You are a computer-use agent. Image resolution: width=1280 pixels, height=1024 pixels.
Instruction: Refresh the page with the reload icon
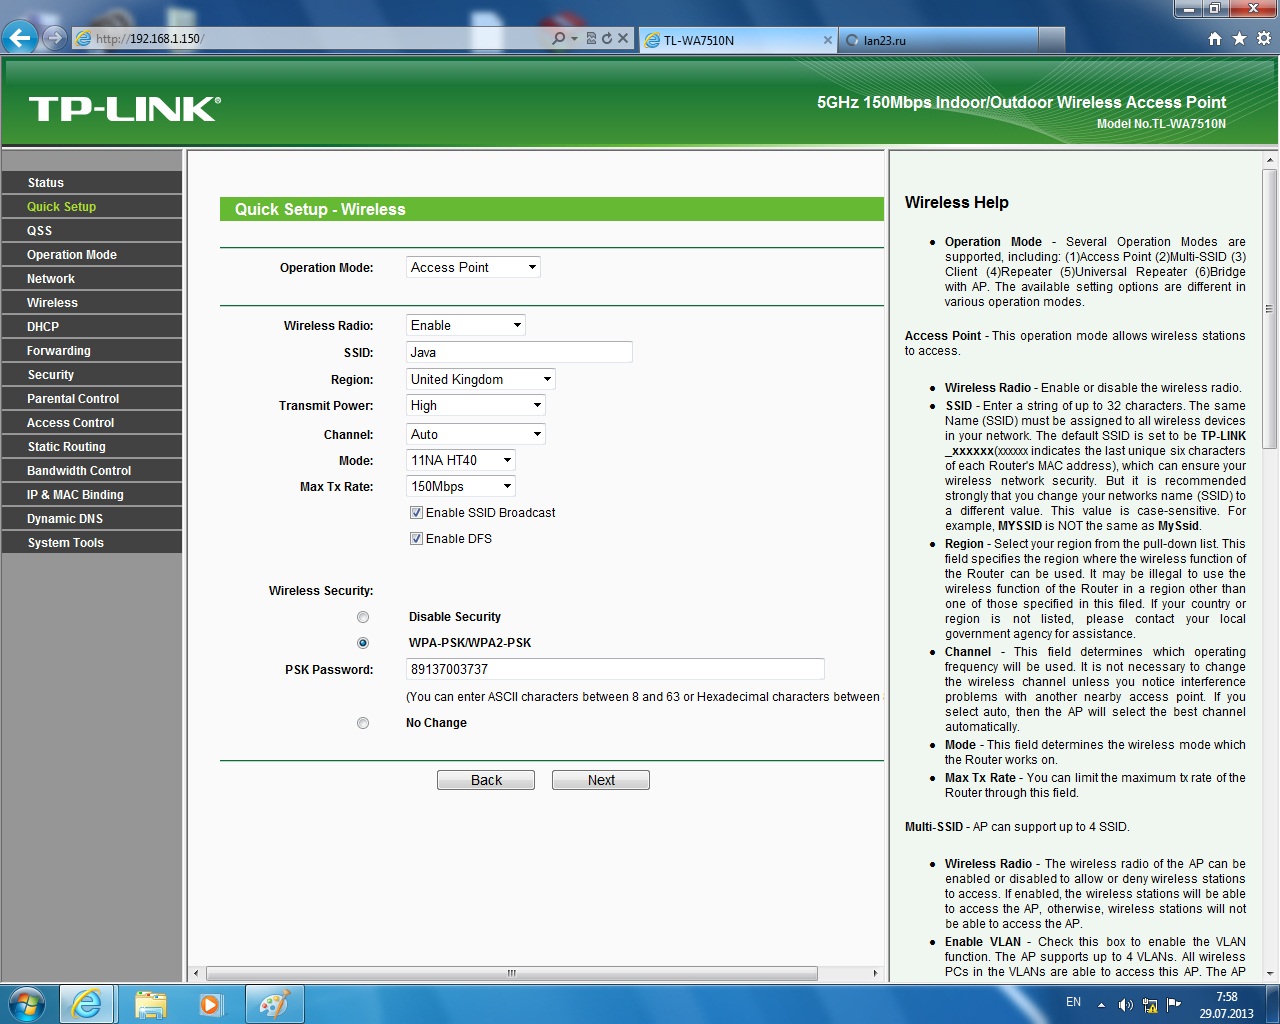coord(606,39)
